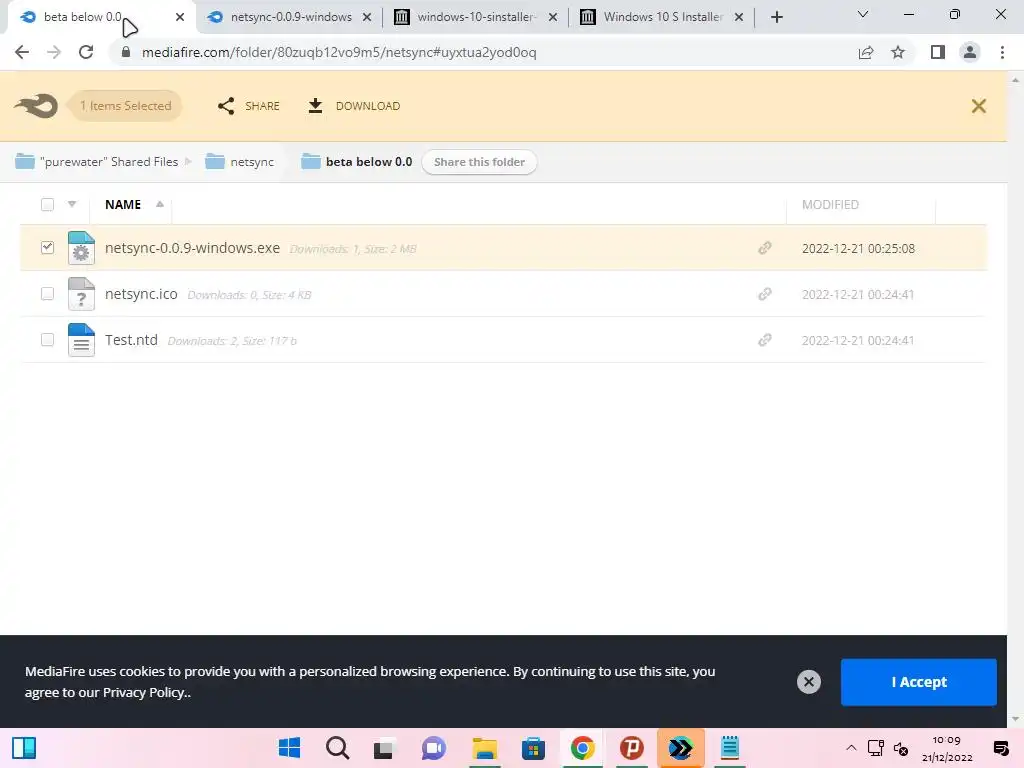Switch to the windows-10-sinstaller tab
Viewport: 1024px width, 768px height.
pos(476,17)
